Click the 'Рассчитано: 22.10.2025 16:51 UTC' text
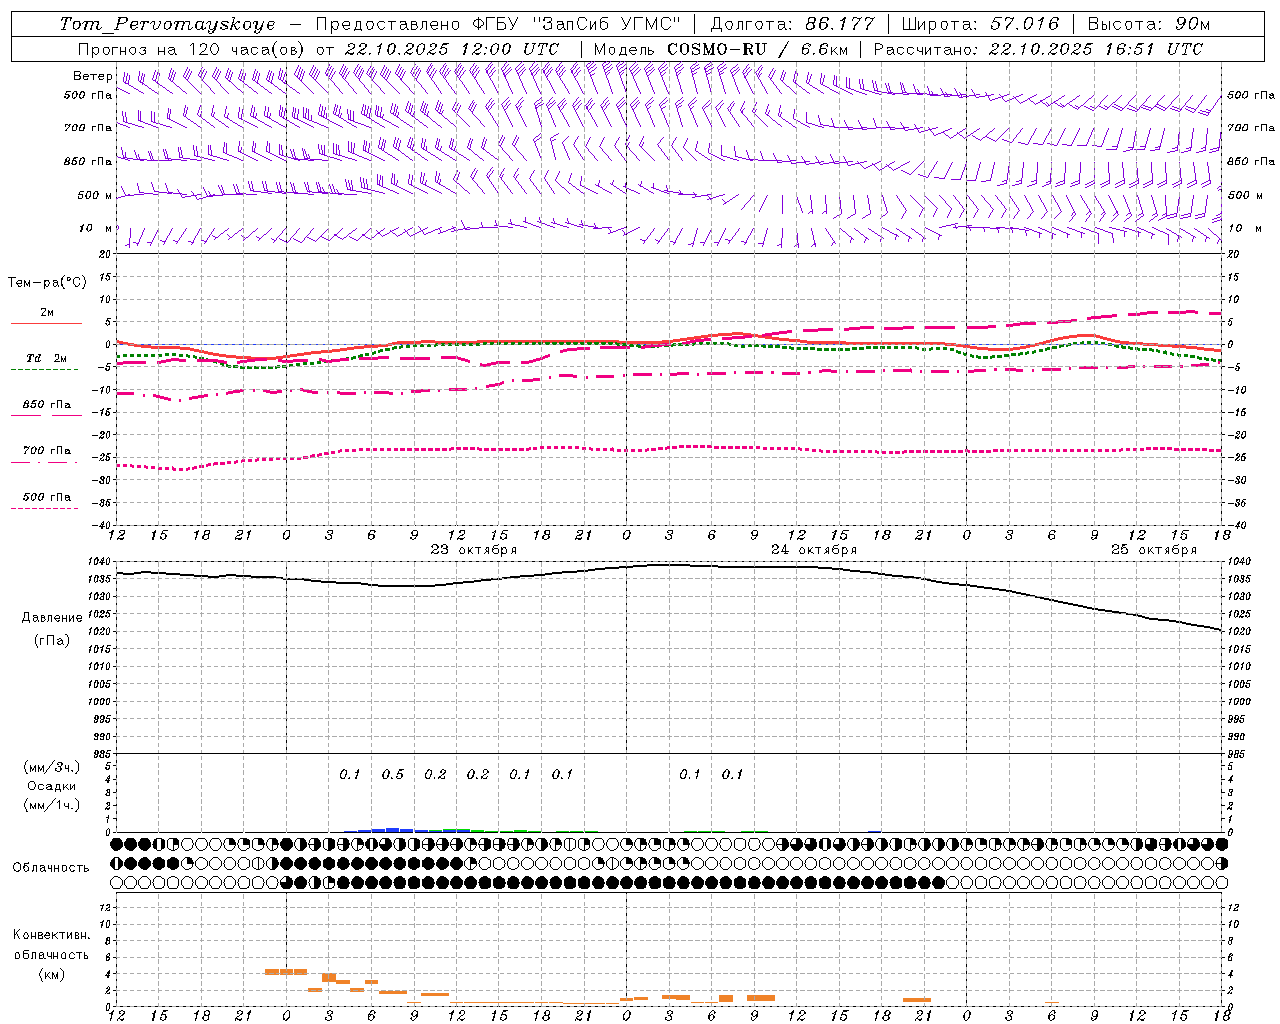 click(x=1038, y=49)
